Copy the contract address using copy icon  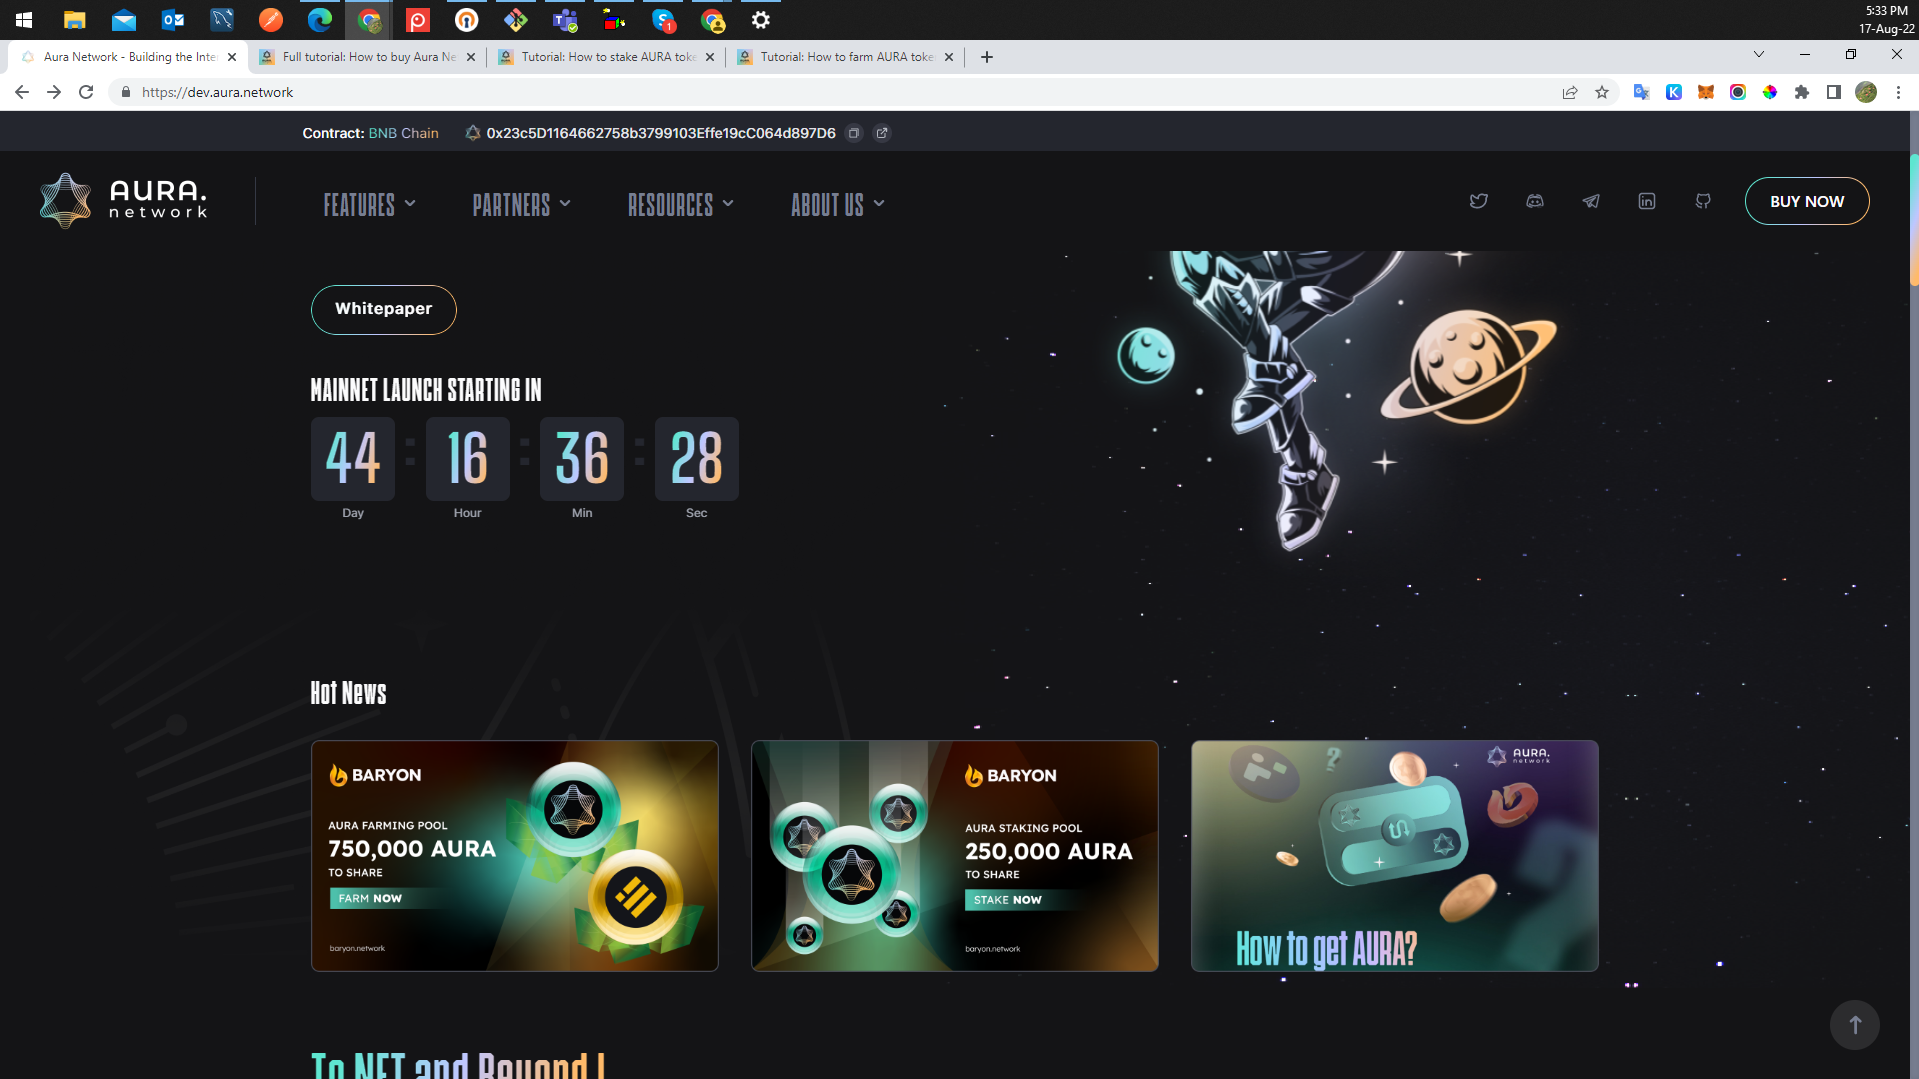(854, 133)
